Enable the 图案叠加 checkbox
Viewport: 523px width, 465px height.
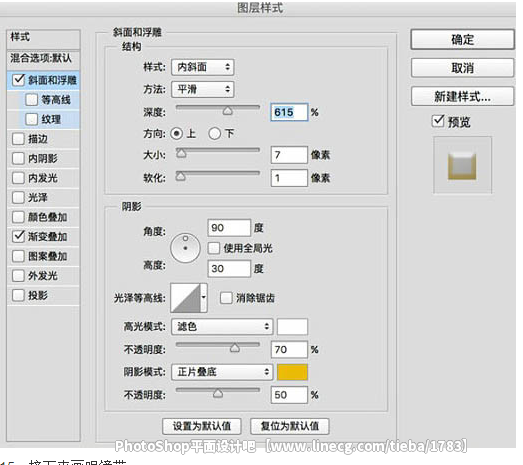pos(18,256)
